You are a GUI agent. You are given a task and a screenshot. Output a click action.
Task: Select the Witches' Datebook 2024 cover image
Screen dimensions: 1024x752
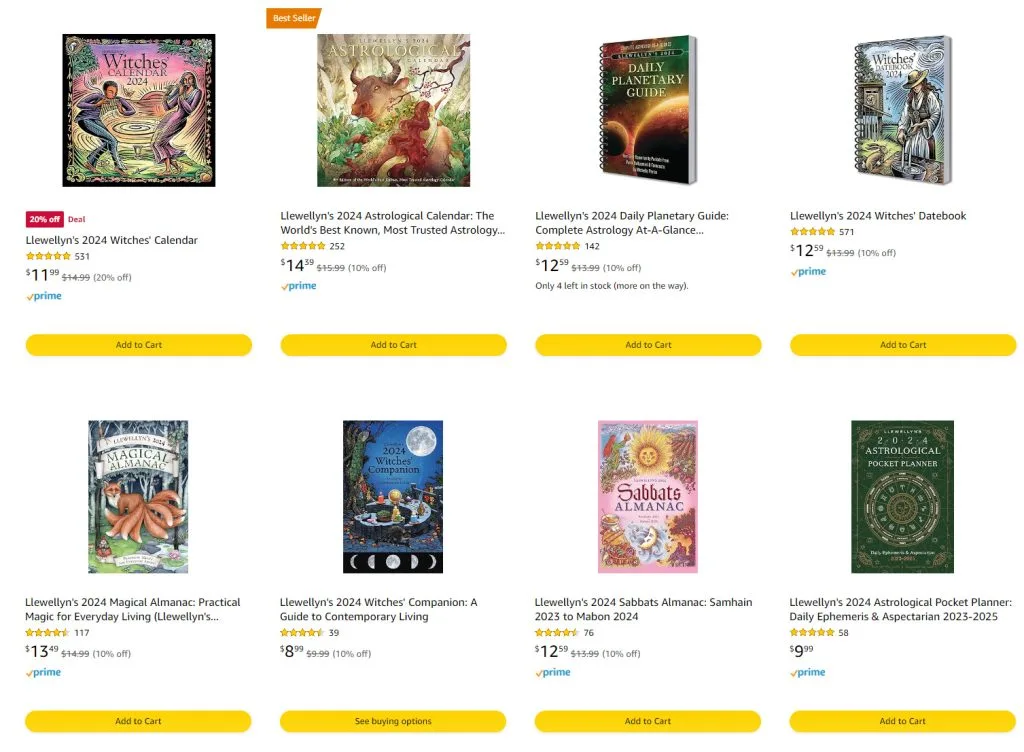903,110
